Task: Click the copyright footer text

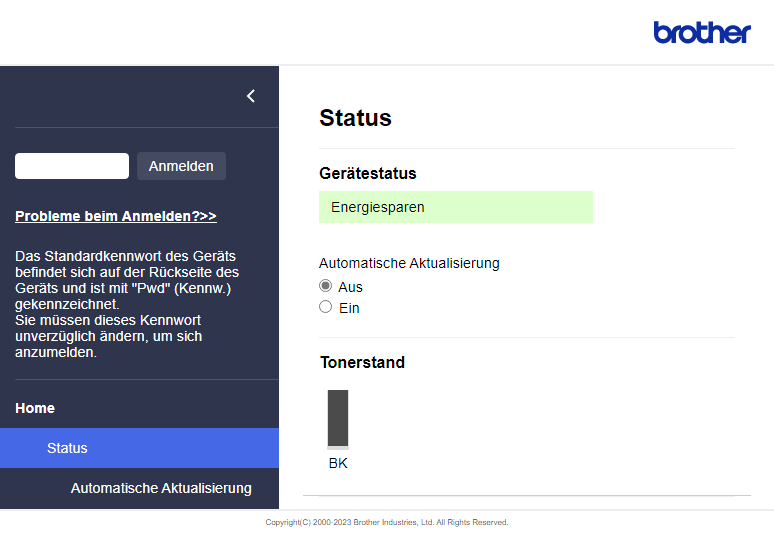Action: coord(387,522)
